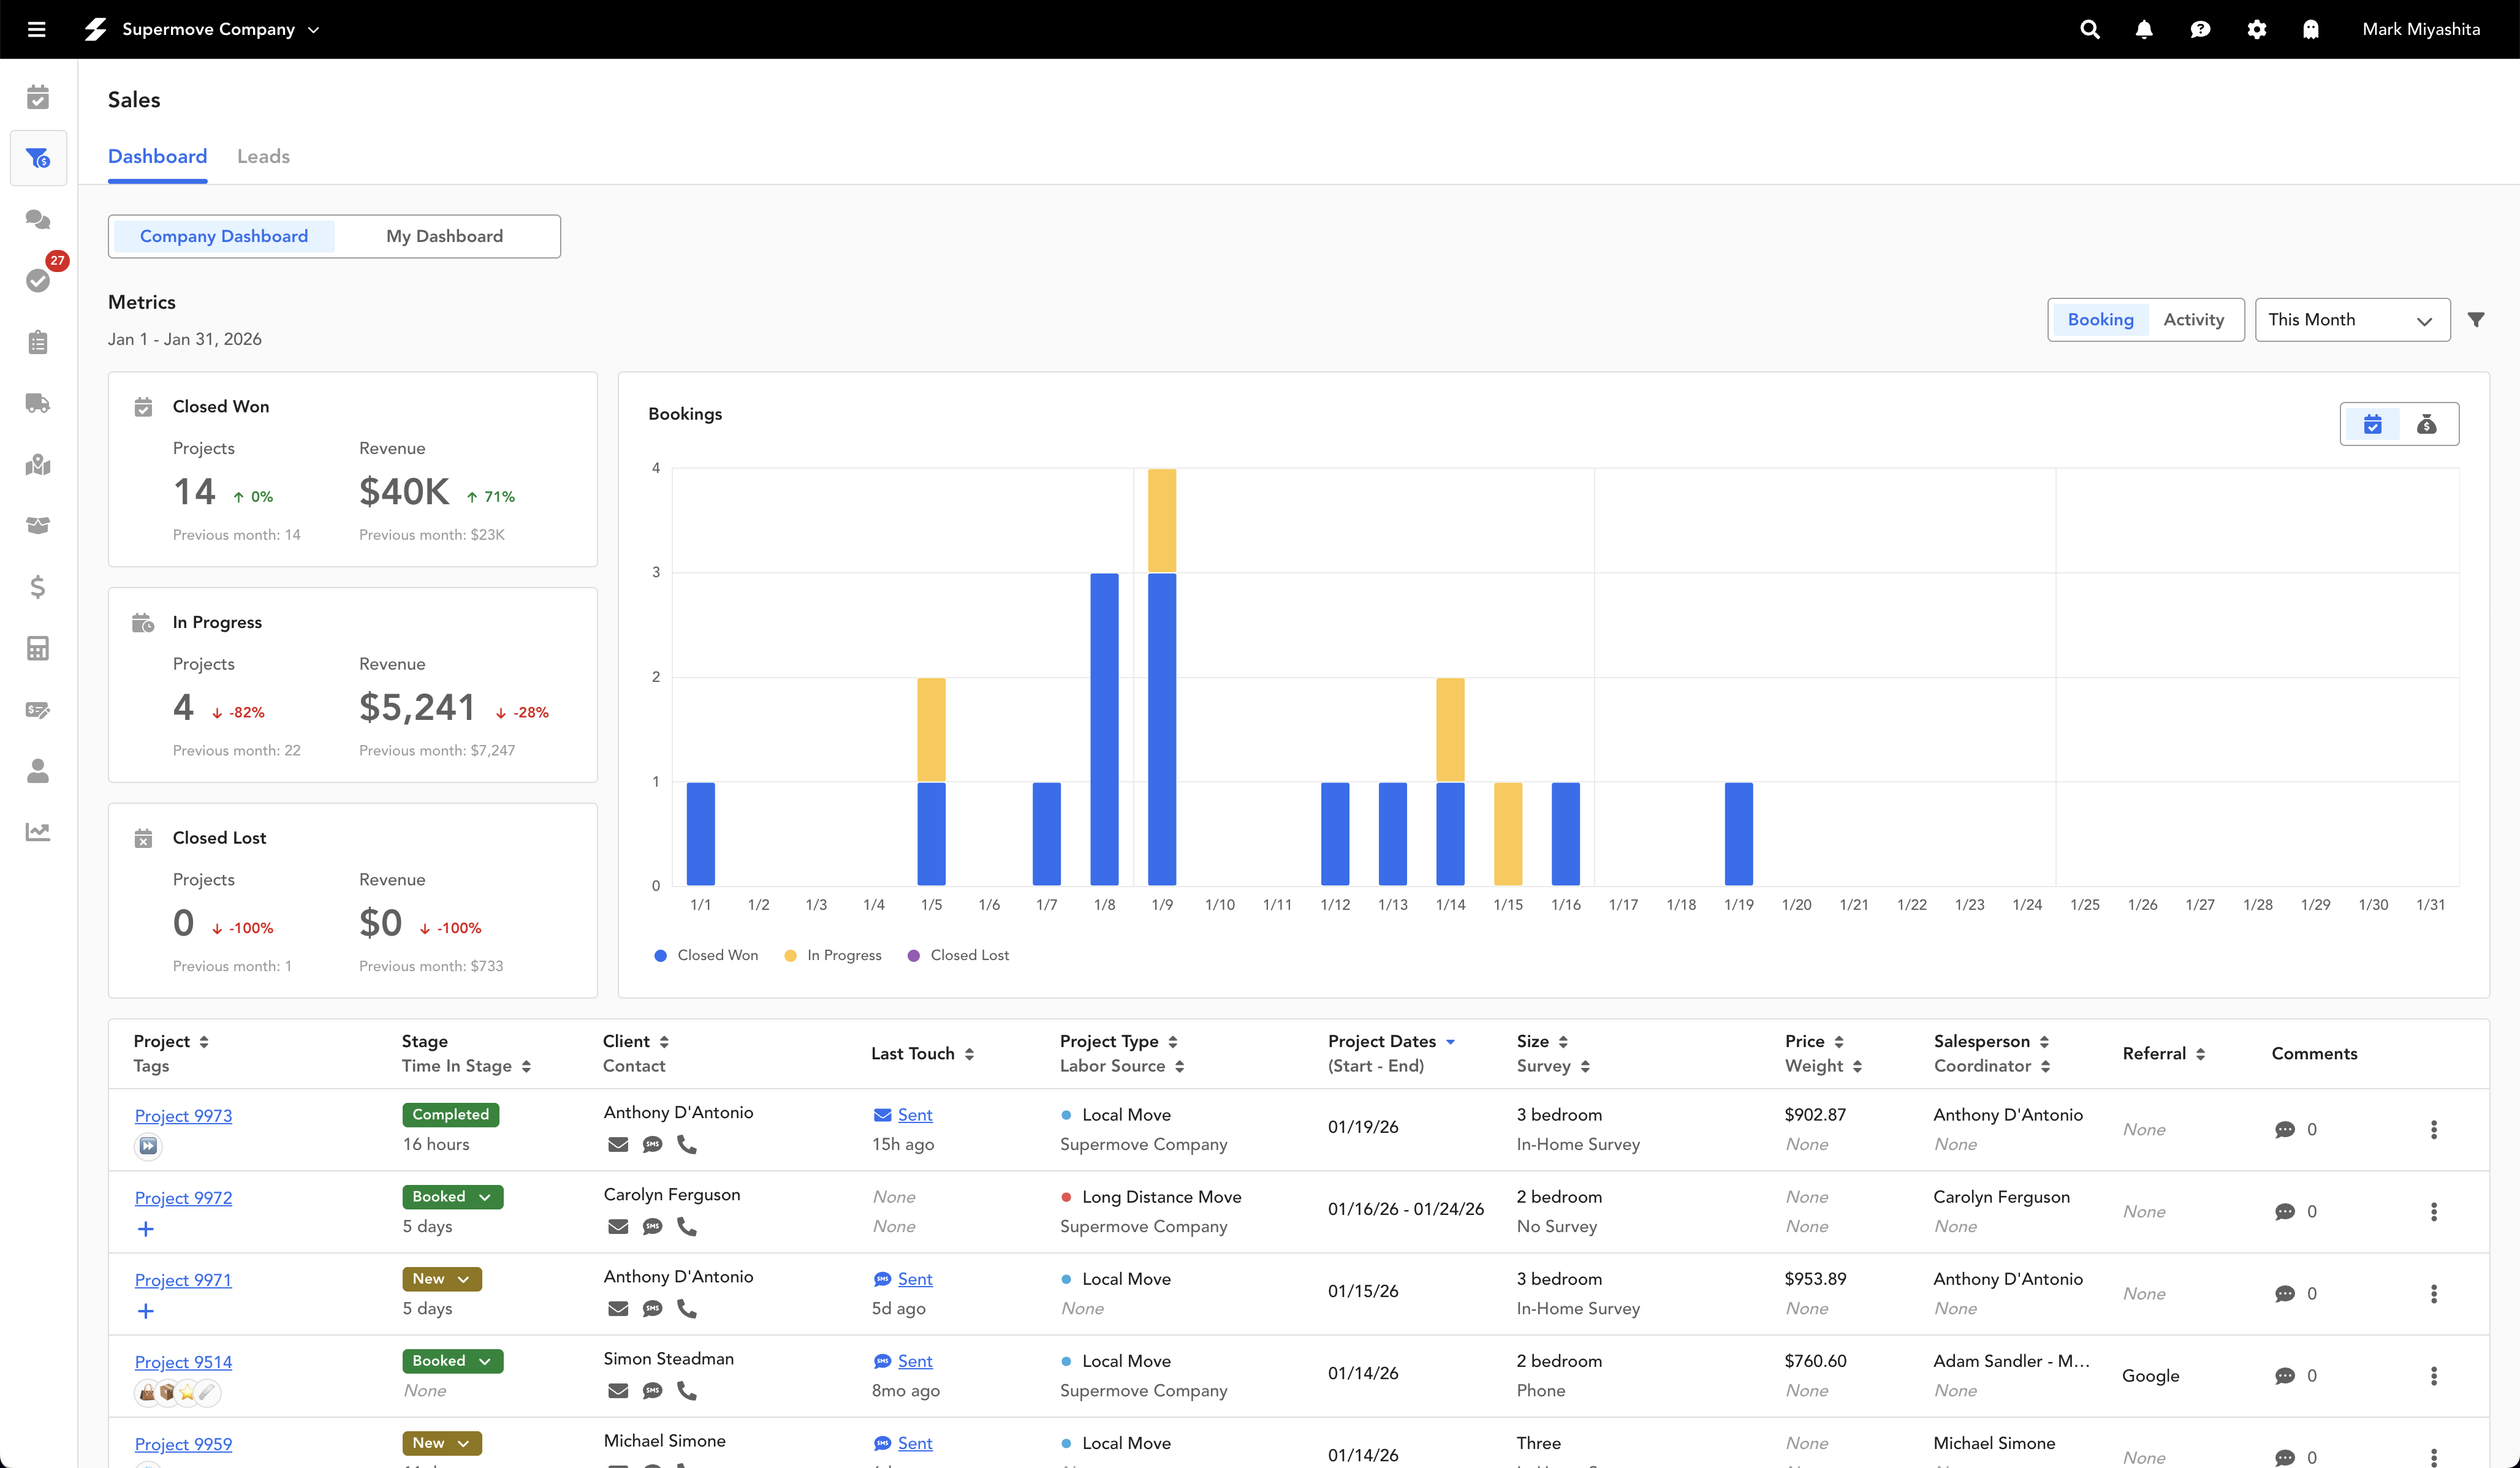Screen dimensions: 2520x1468
Task: Add a tag to Project 9971 with plus button
Action: (146, 1311)
